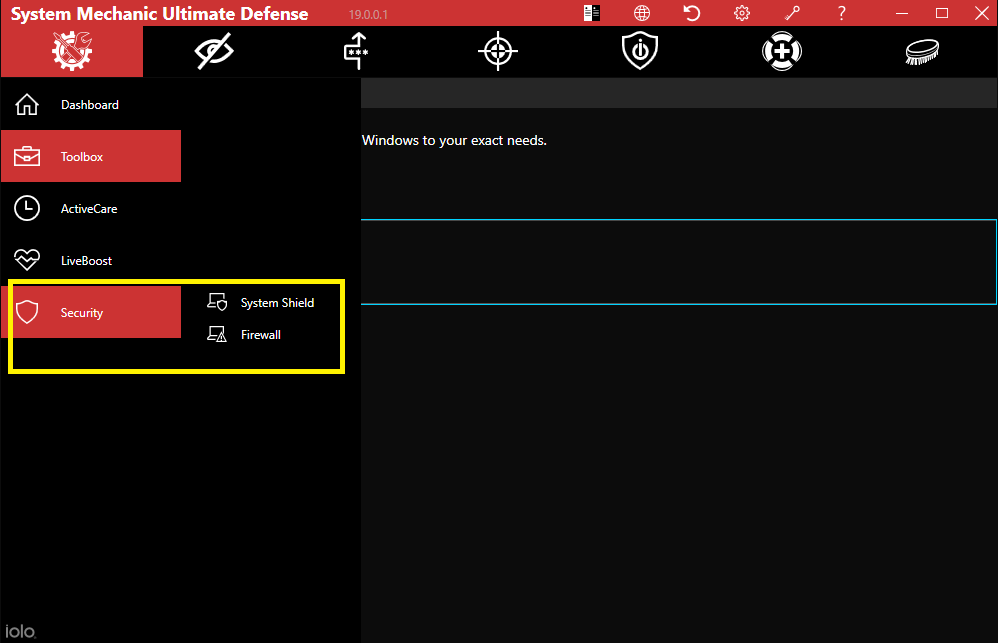This screenshot has height=643, width=998.
Task: Click the ActiveCare clock icon
Action: [x=27, y=208]
